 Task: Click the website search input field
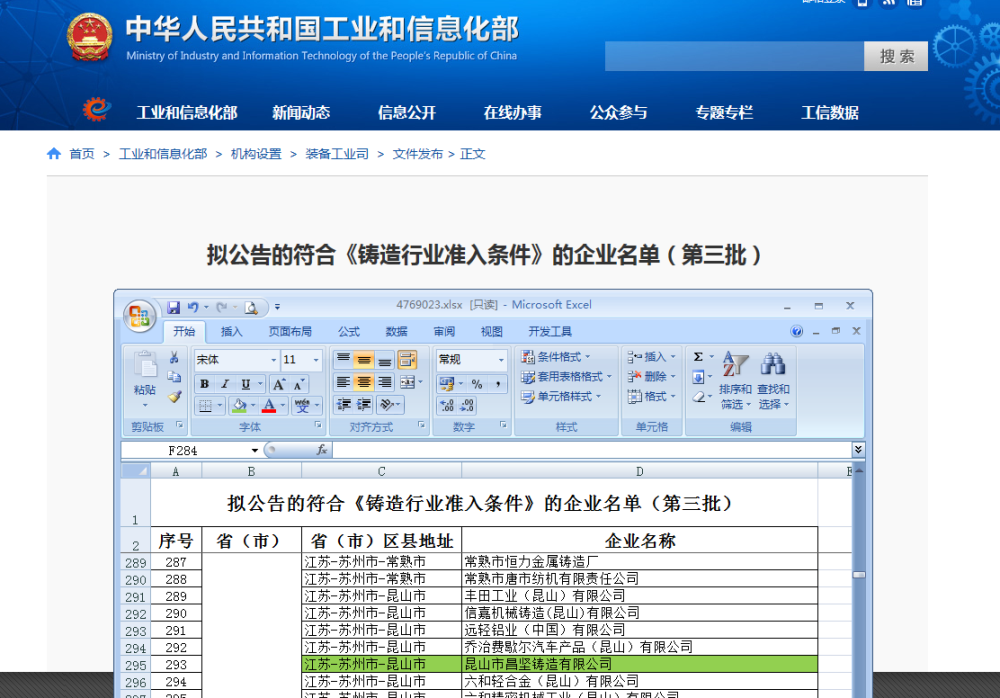pyautogui.click(x=734, y=56)
